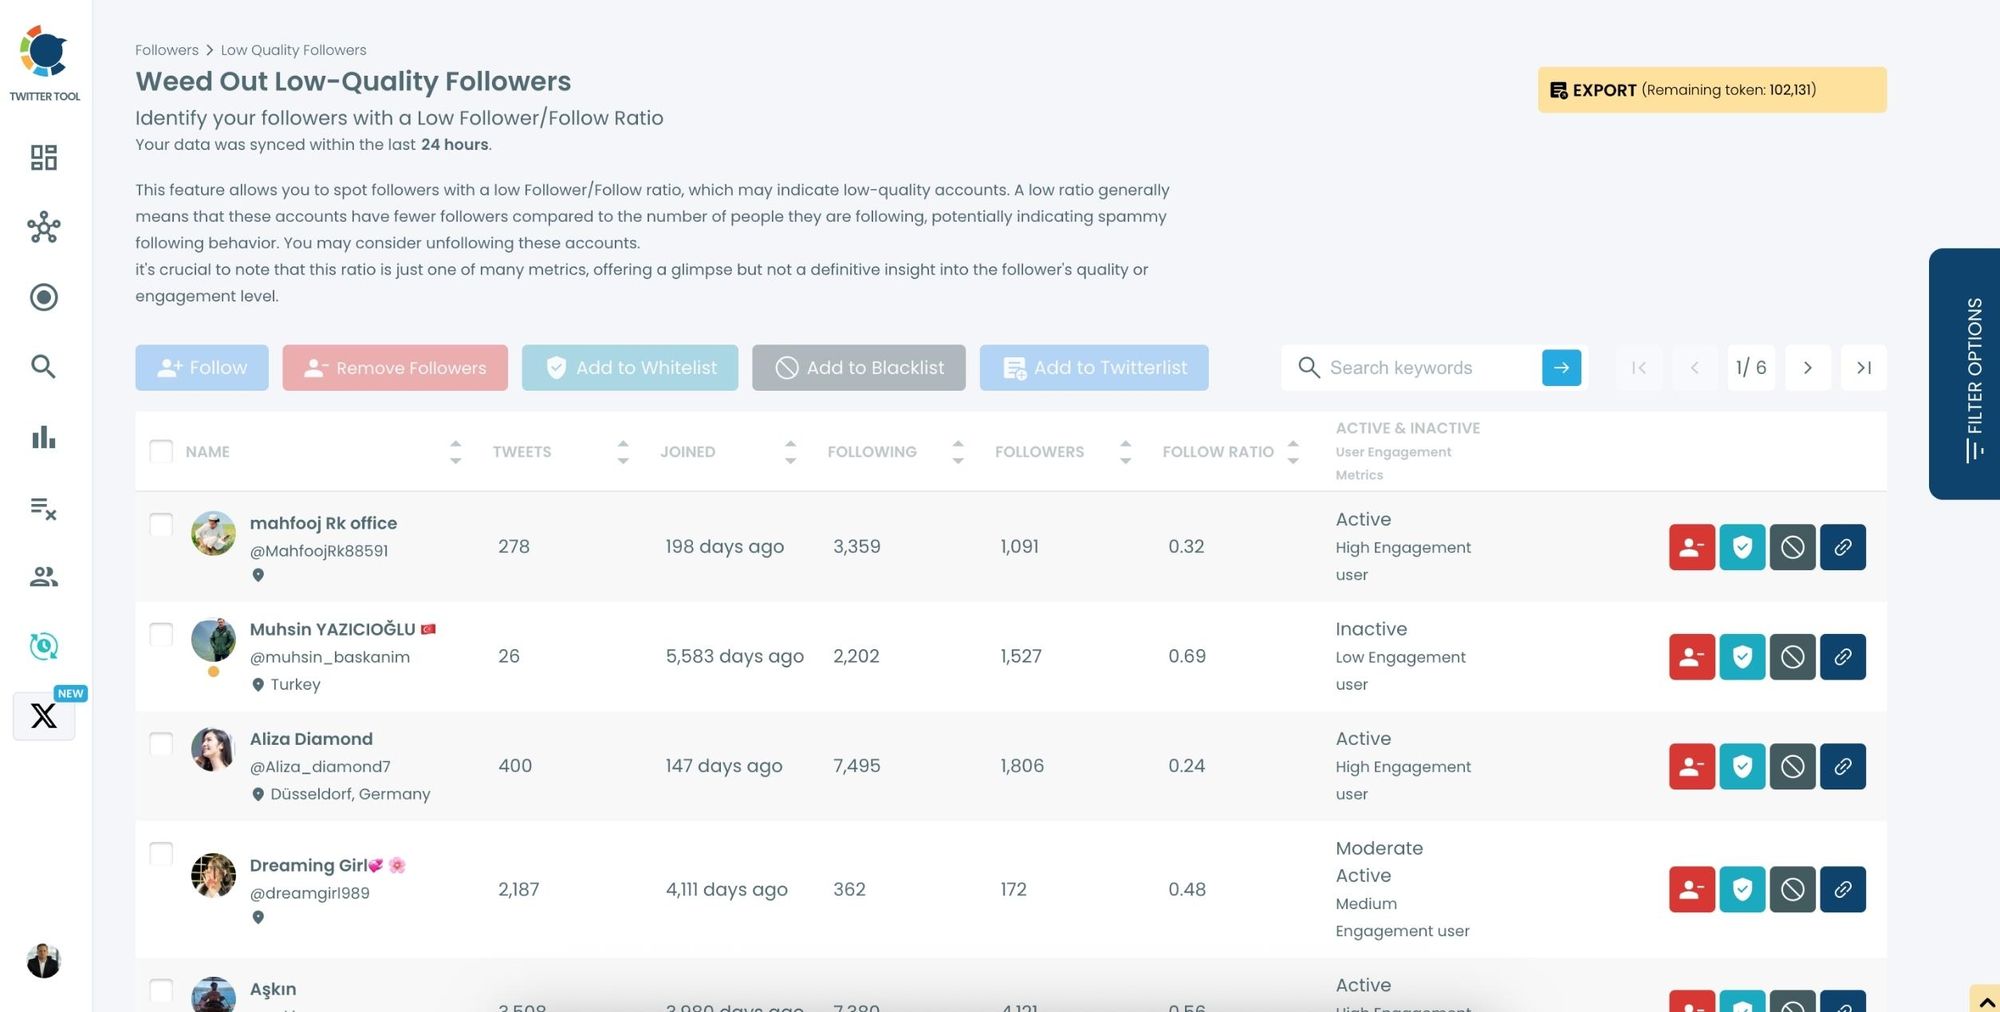Tick the checkbox next to Aliza Diamond
The height and width of the screenshot is (1012, 2000).
coord(161,744)
